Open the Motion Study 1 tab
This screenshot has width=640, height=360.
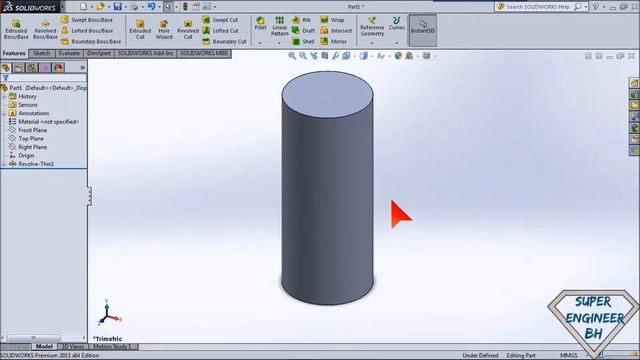click(113, 347)
